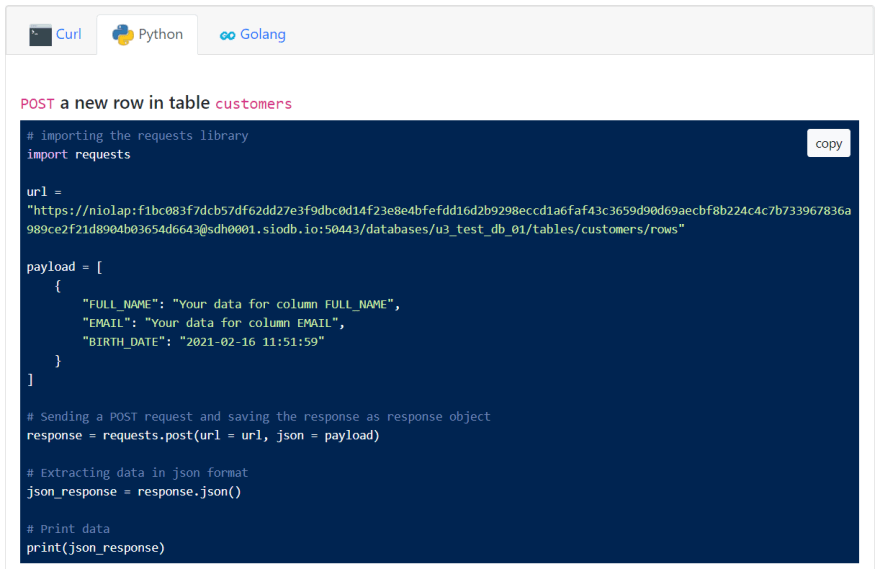Click the customers table name in heading

pos(254,104)
